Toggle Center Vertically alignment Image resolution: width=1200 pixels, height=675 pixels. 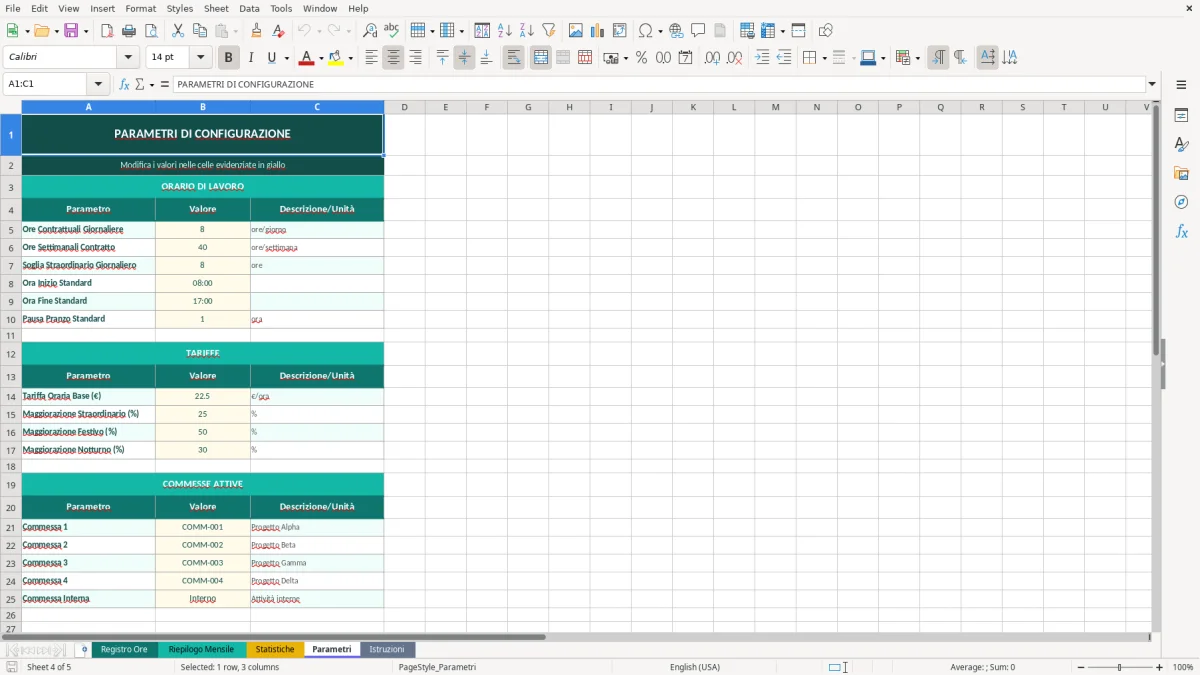point(464,58)
